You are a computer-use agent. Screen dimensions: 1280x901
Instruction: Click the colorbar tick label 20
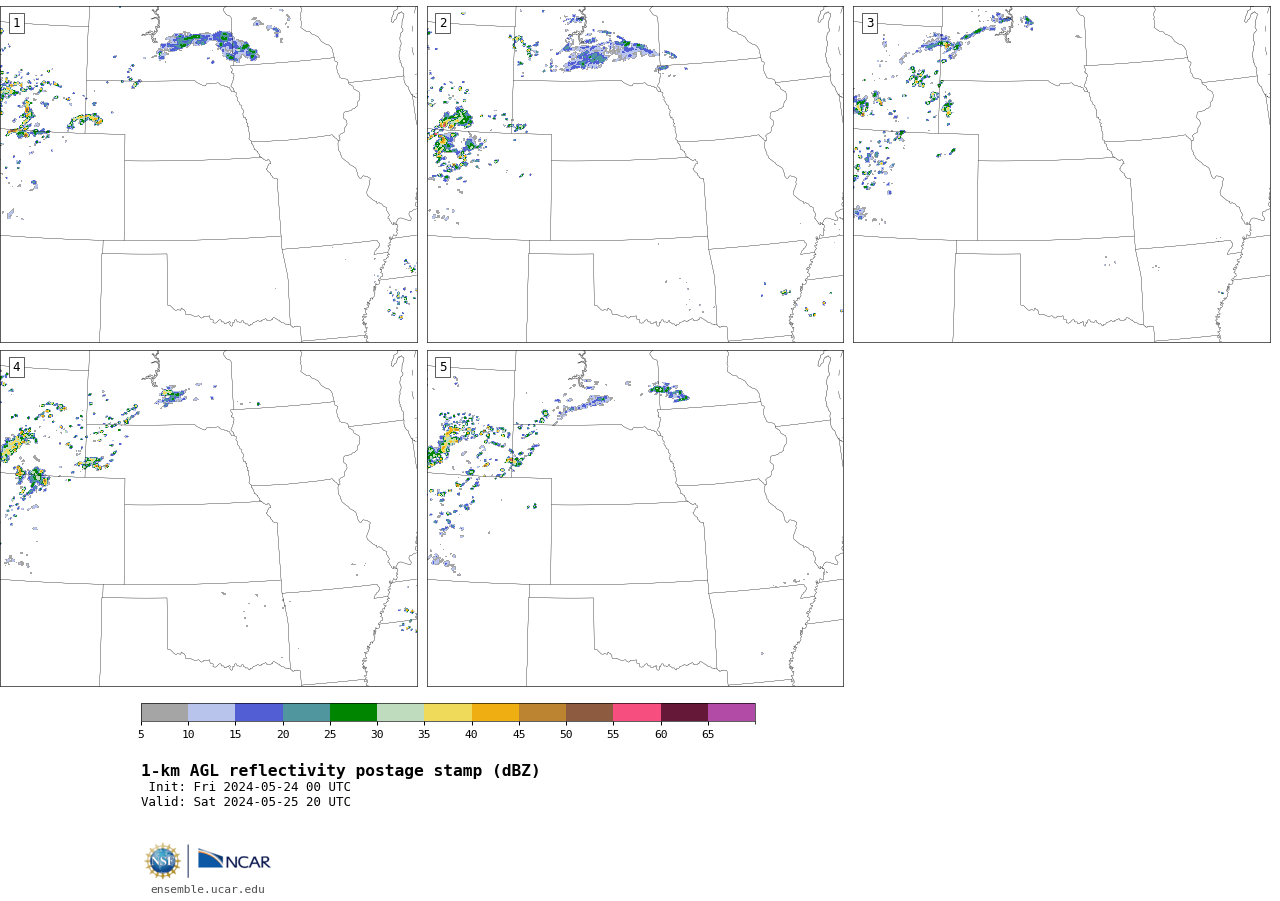click(x=283, y=735)
